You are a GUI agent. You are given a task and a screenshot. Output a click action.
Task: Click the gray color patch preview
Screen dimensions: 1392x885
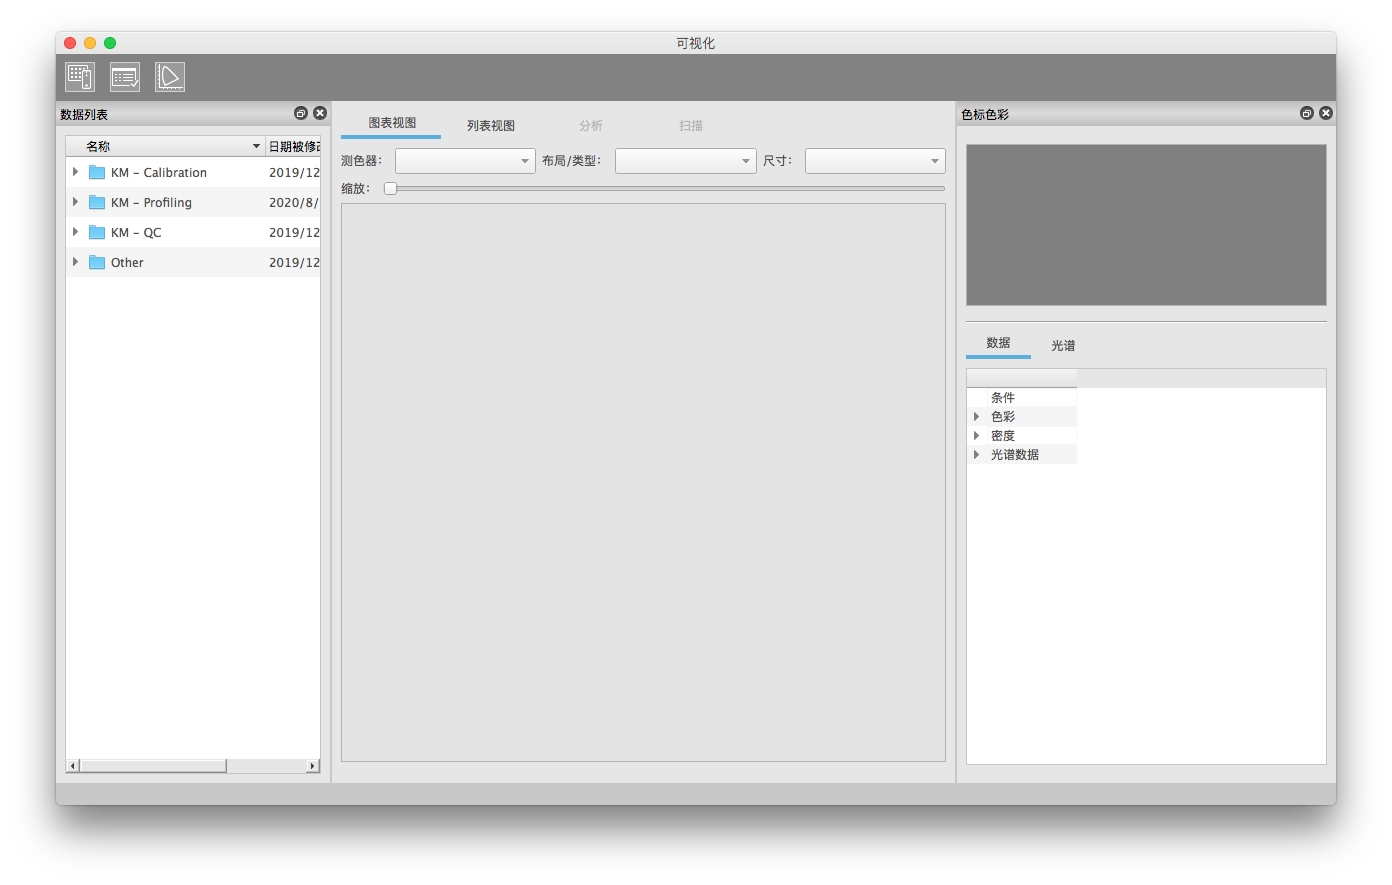tap(1146, 225)
